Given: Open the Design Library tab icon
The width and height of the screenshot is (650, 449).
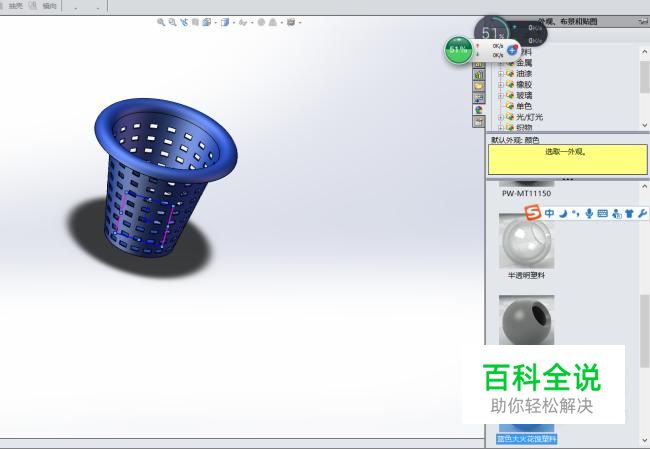Looking at the screenshot, I should tap(479, 75).
